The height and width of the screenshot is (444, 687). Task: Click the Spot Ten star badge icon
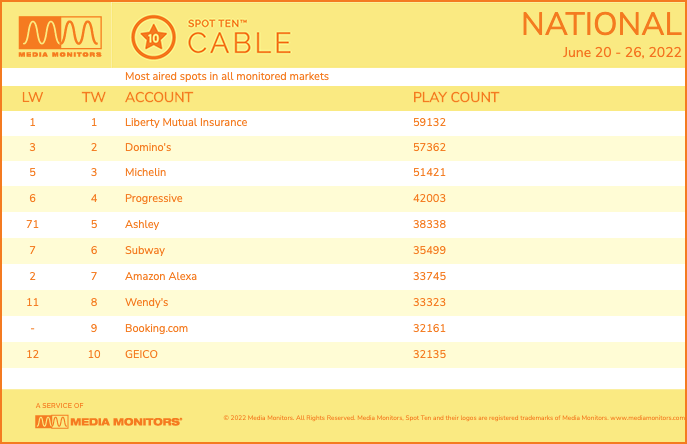coord(153,38)
